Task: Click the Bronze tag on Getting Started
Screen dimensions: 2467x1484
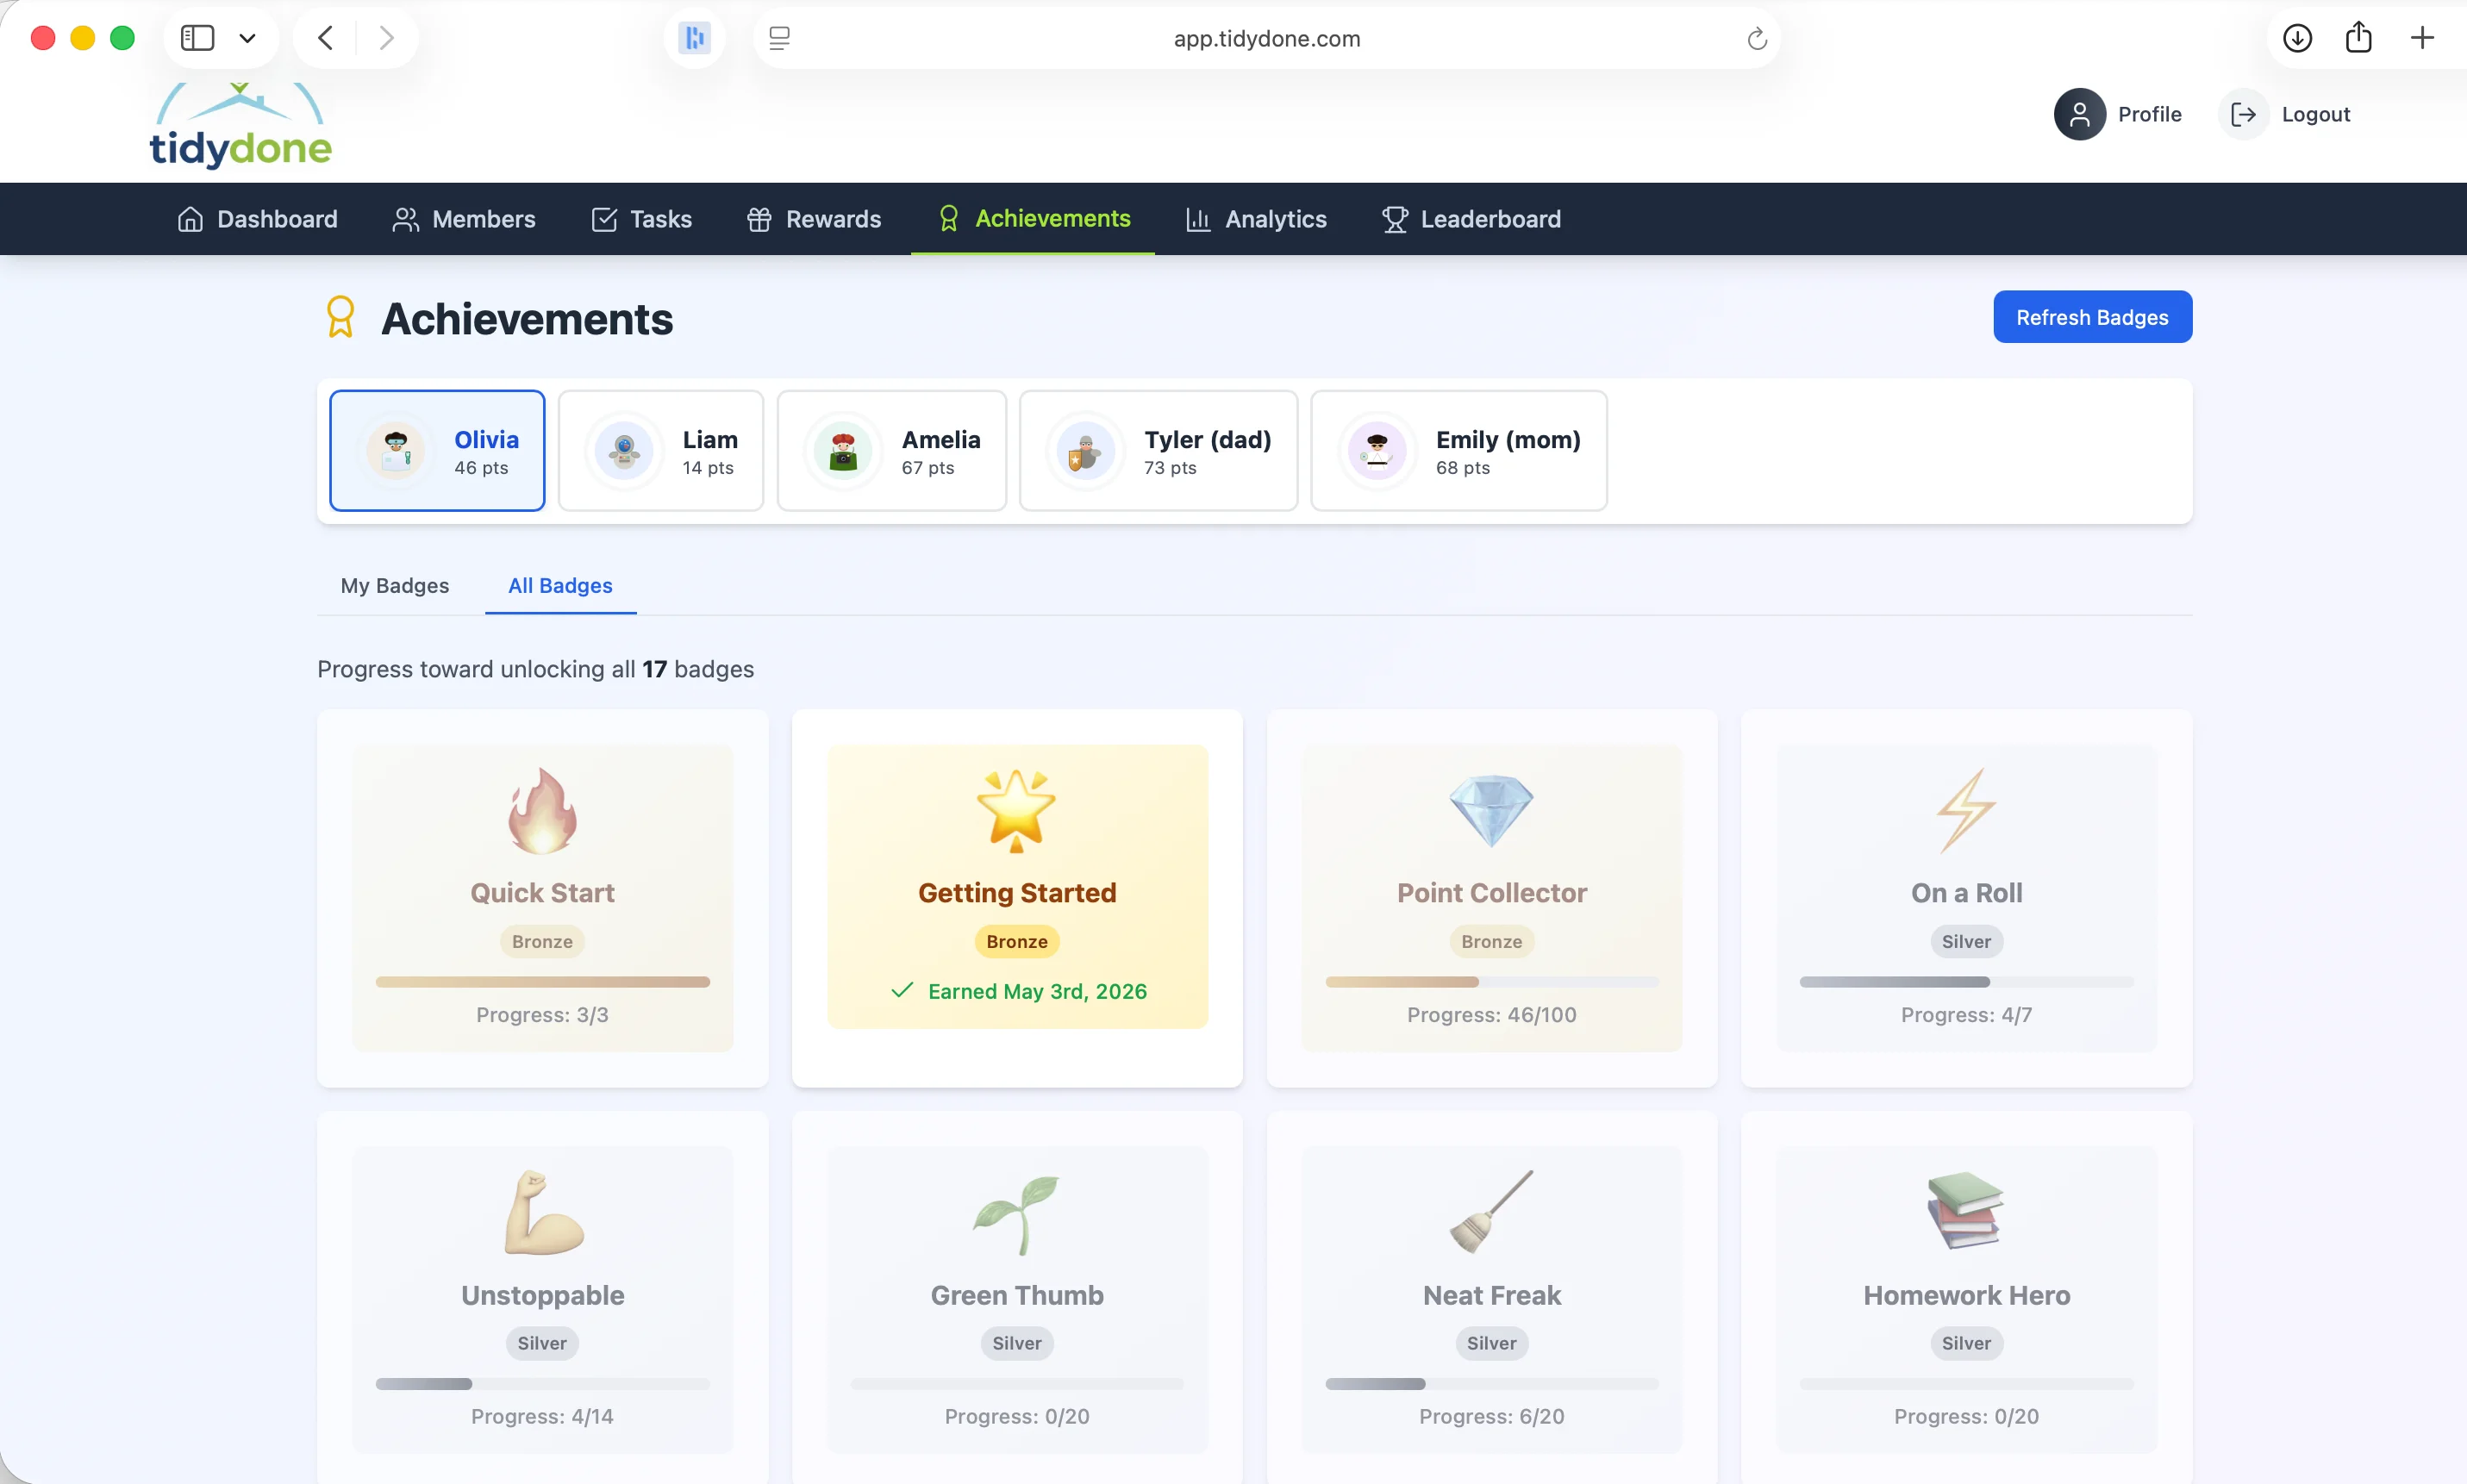Action: point(1016,941)
